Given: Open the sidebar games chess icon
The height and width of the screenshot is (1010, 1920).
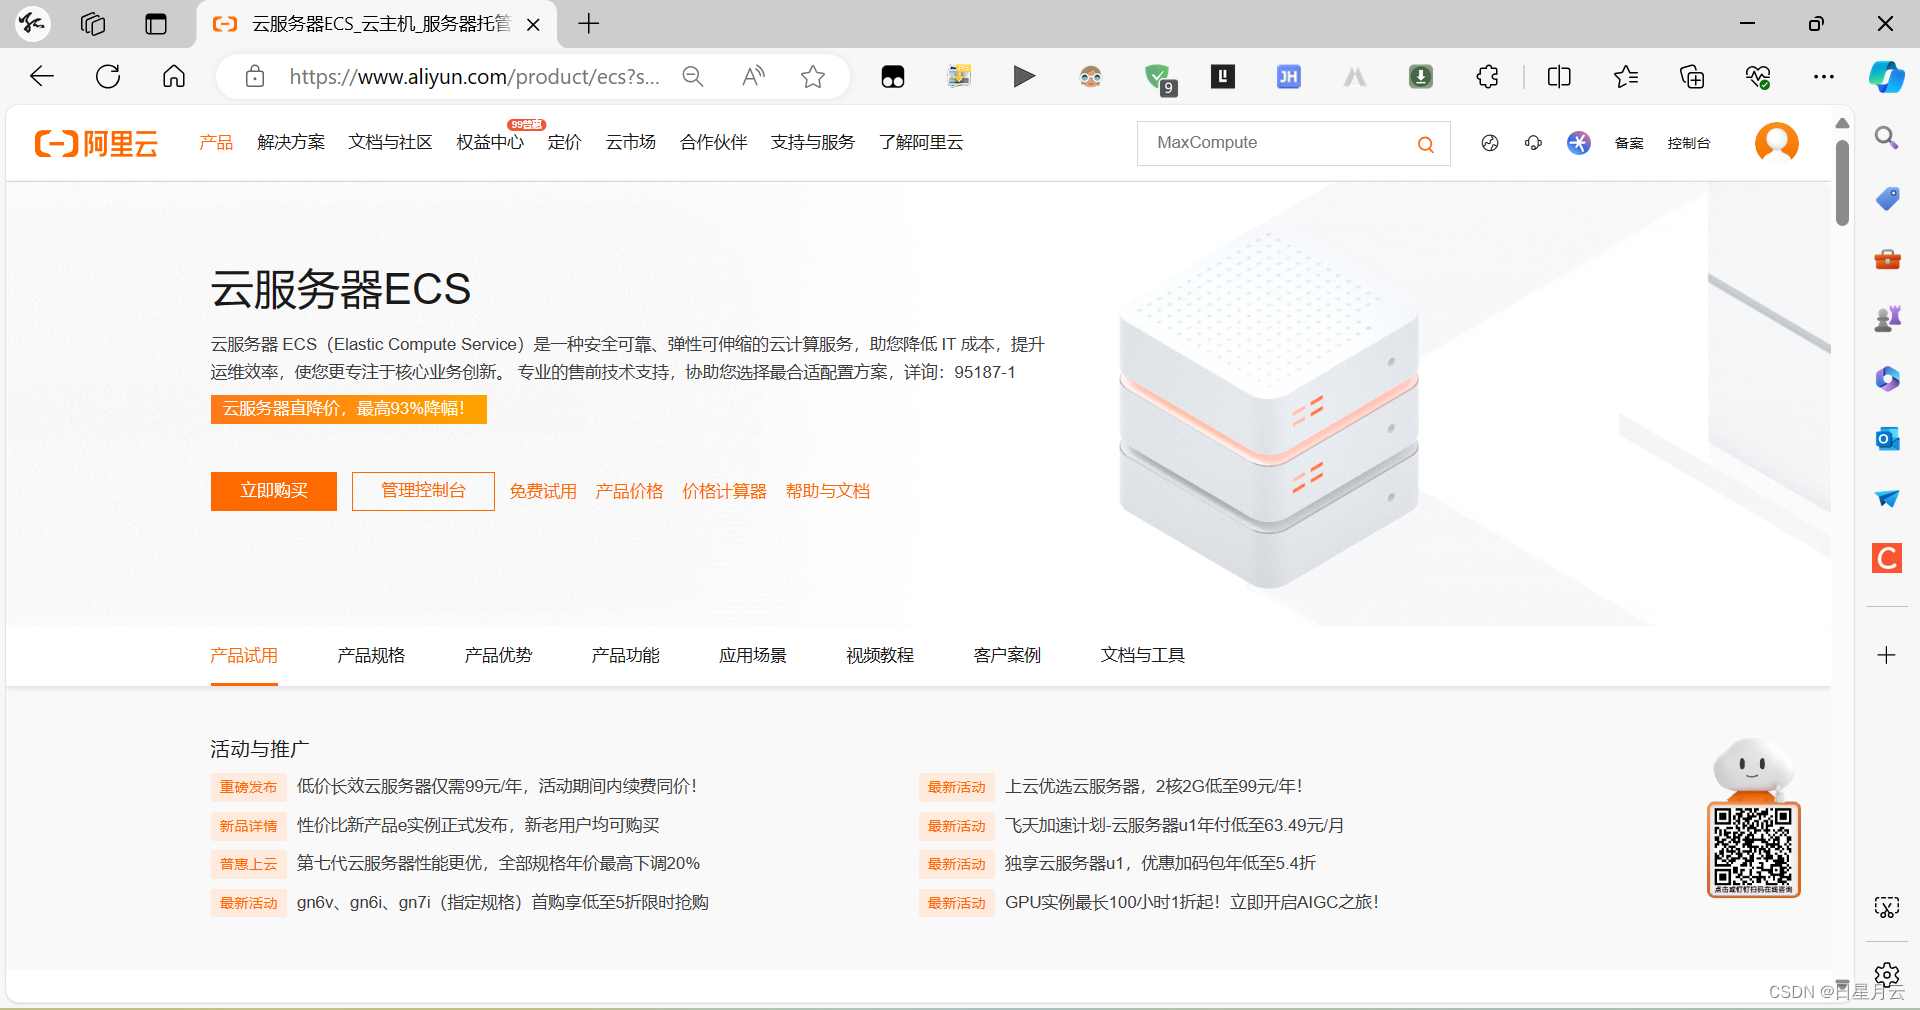Looking at the screenshot, I should point(1887,319).
